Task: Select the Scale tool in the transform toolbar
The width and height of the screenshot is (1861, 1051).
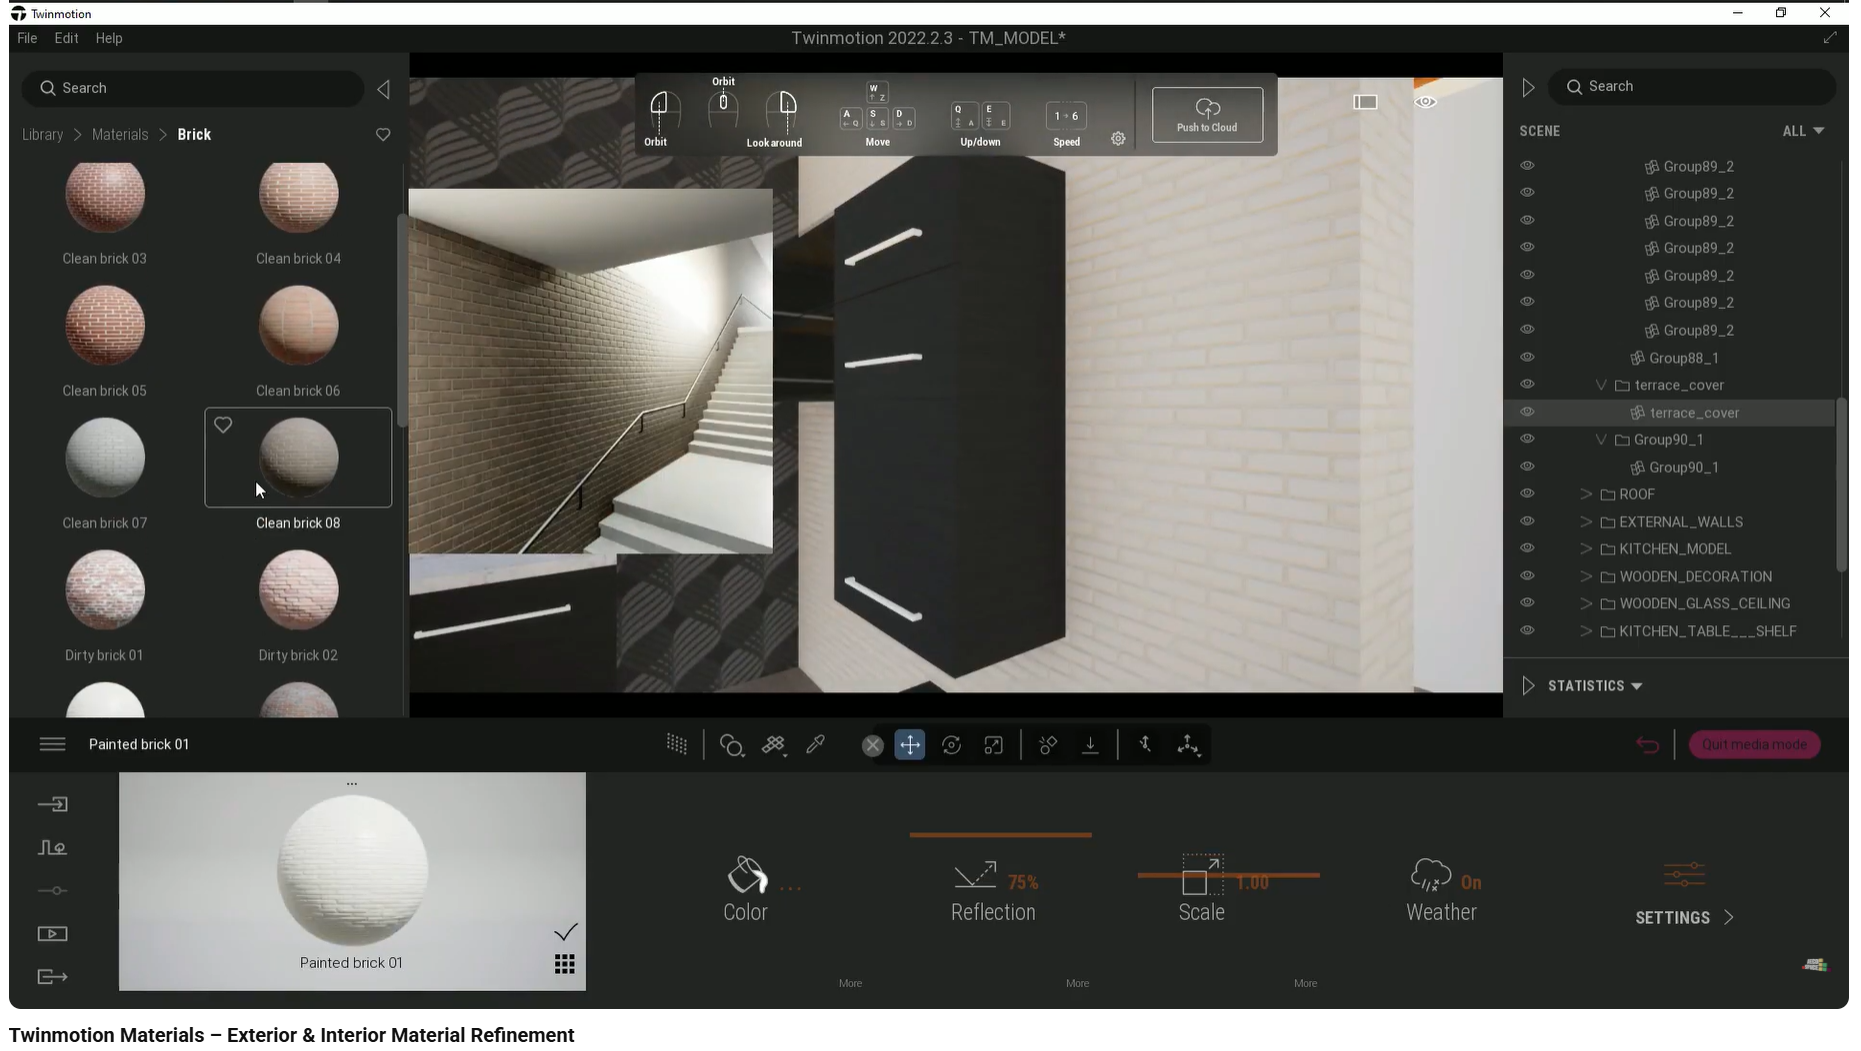Action: pyautogui.click(x=993, y=744)
